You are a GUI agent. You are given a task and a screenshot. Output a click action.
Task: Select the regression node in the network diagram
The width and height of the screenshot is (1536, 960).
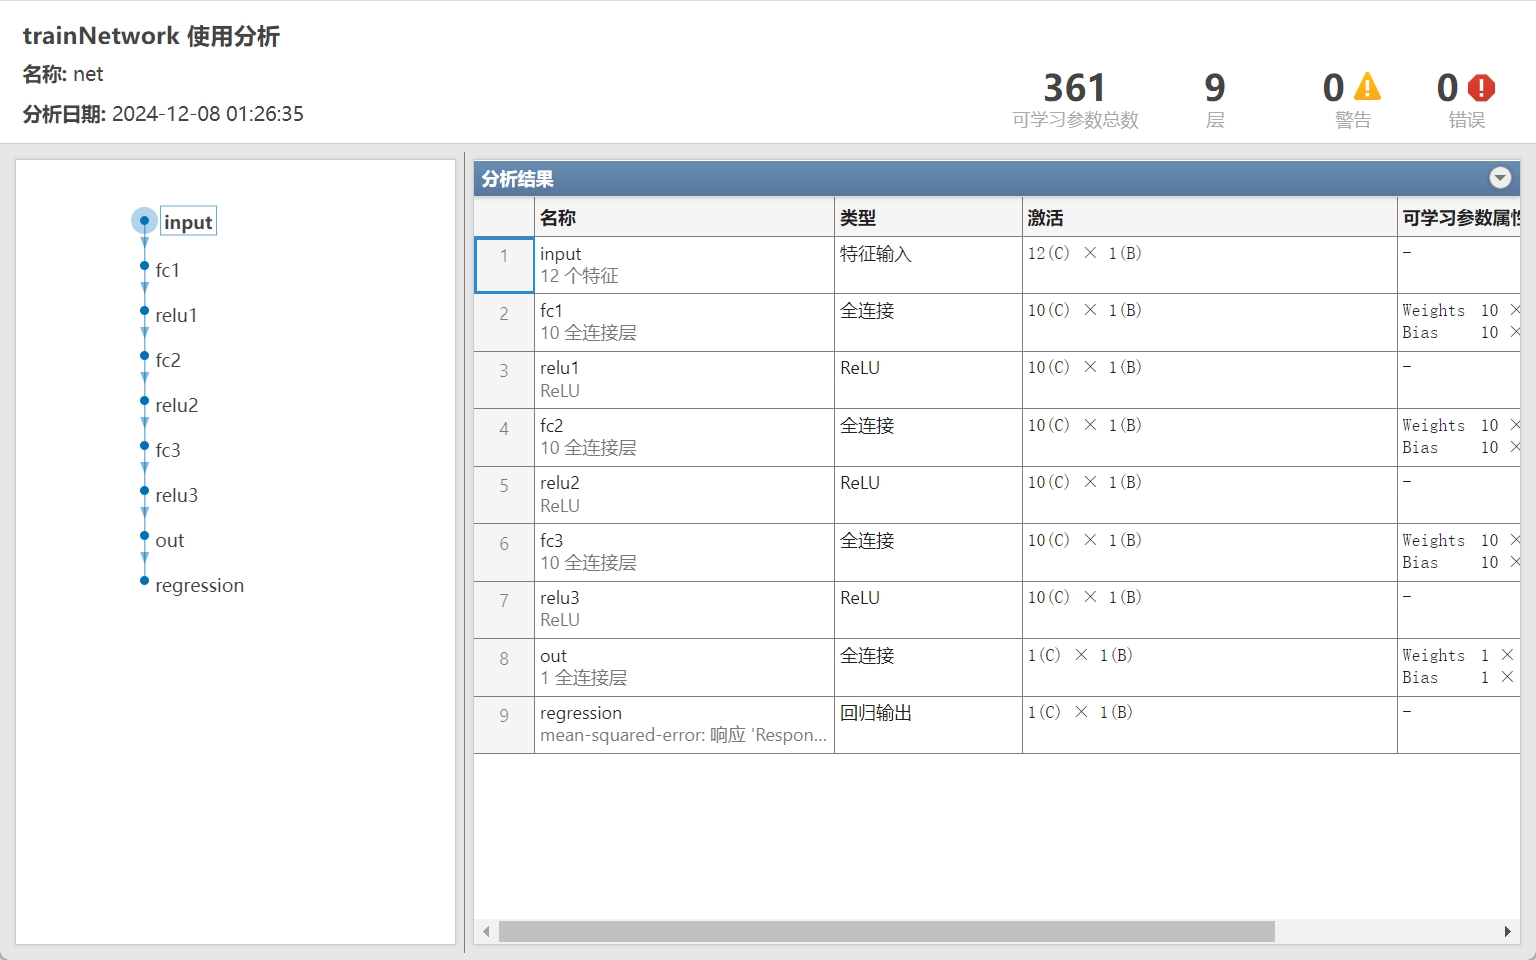click(x=199, y=585)
